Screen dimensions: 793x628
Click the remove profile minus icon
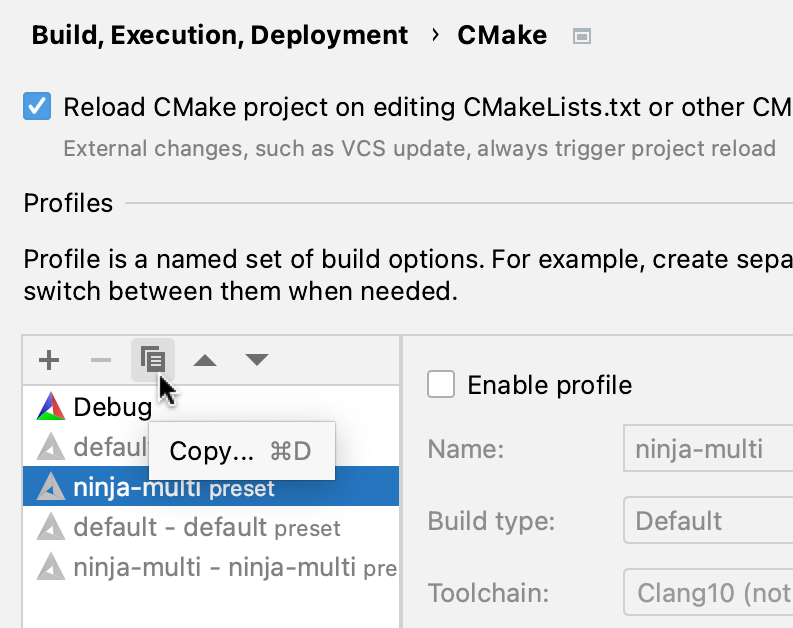(101, 360)
